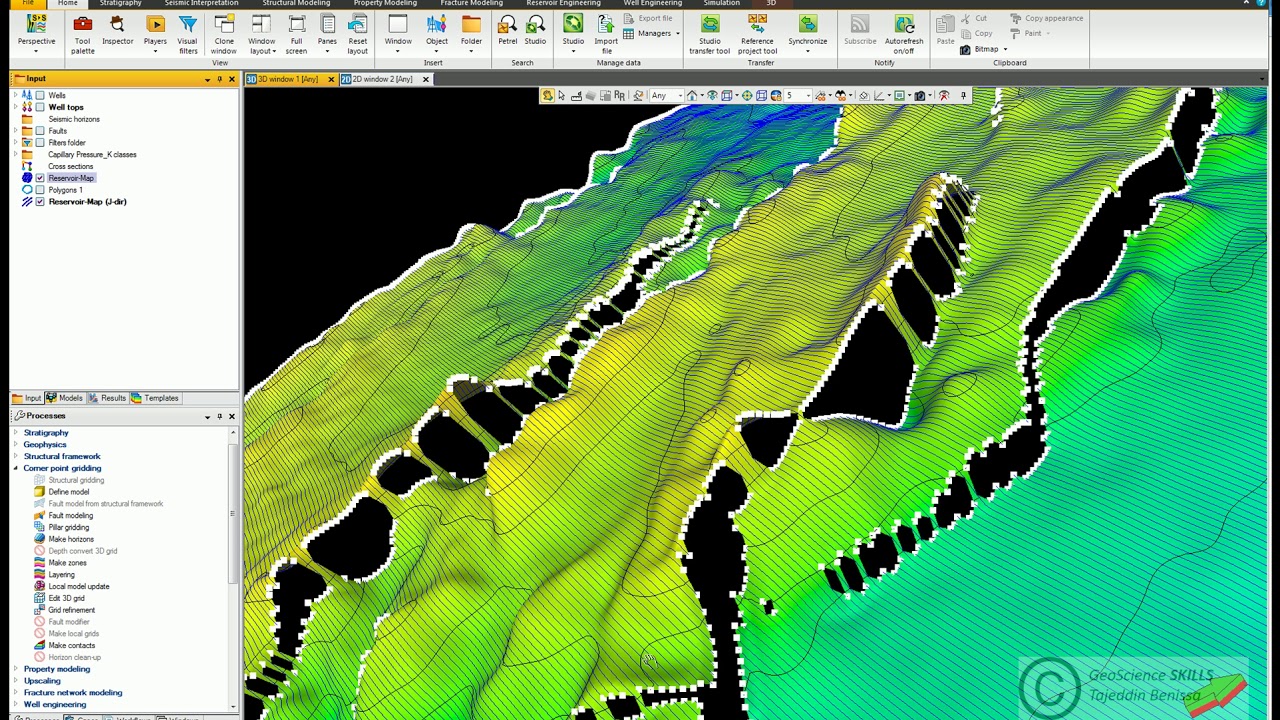Expand the Stratigraphy process group
The image size is (1280, 720).
coord(15,433)
